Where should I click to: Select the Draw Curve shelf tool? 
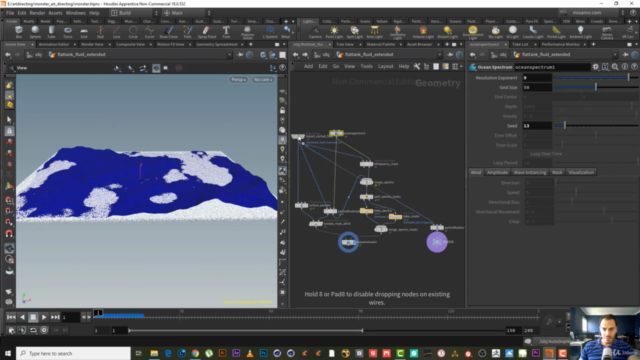click(169, 32)
